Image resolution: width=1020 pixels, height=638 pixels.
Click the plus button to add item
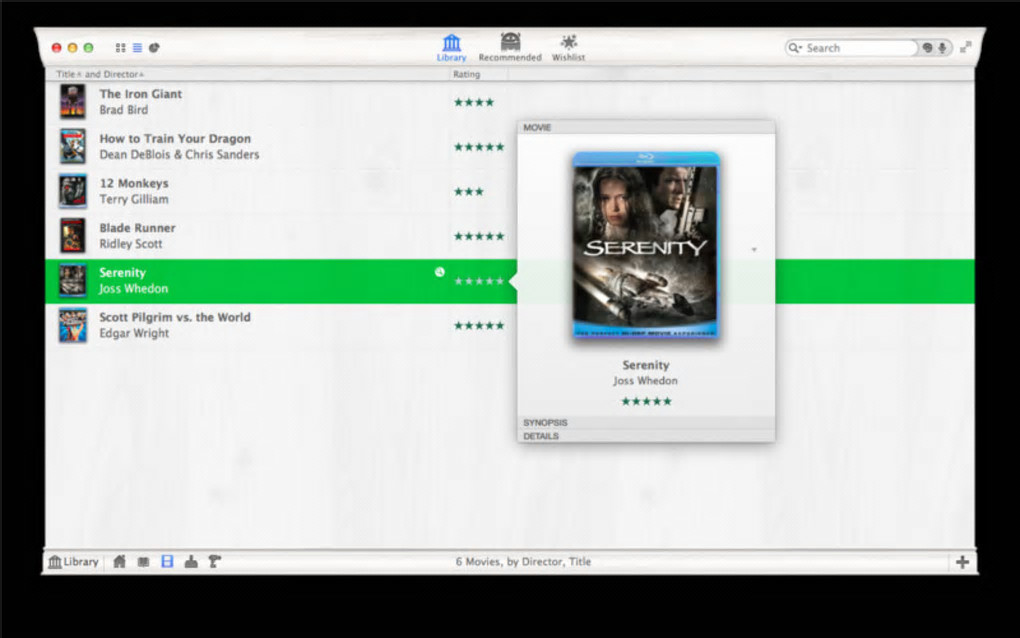pos(963,562)
